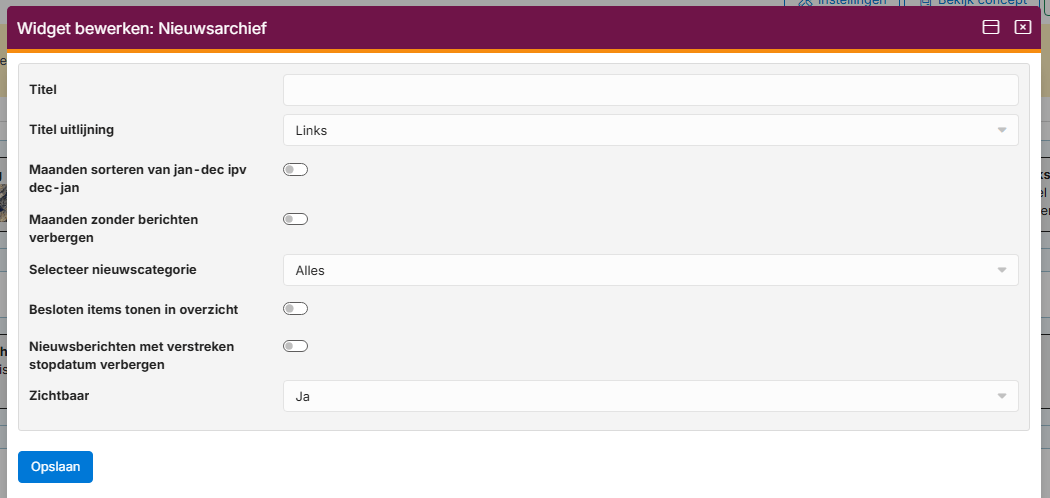Image resolution: width=1050 pixels, height=498 pixels.
Task: Click the Selecteer nieuwscategorie label
Action: pos(113,269)
